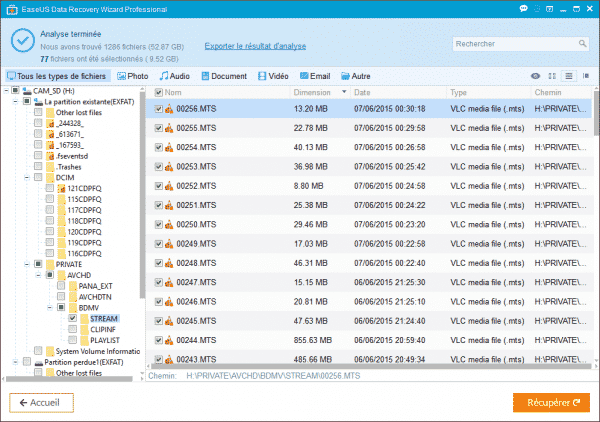
Task: Uncheck the 00256.MTS file checkbox
Action: coord(158,109)
